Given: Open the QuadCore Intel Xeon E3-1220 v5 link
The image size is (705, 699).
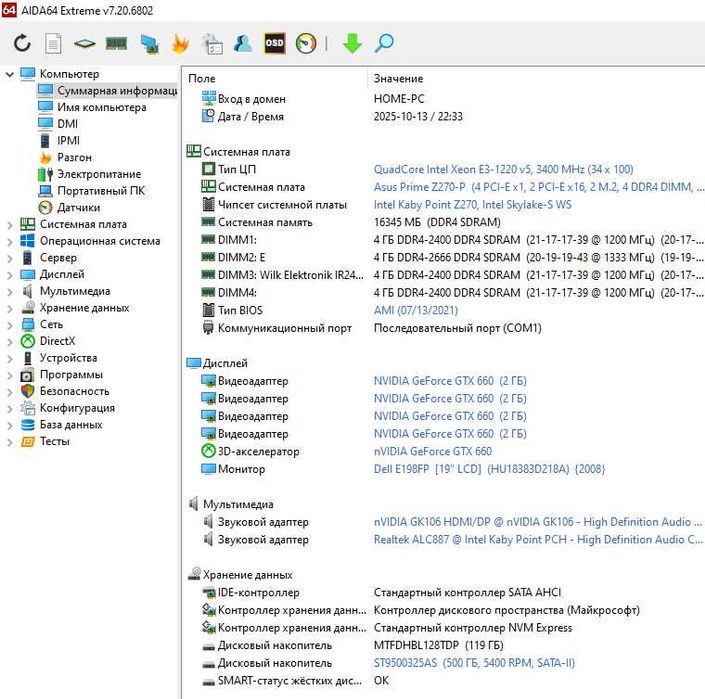Looking at the screenshot, I should pyautogui.click(x=503, y=169).
